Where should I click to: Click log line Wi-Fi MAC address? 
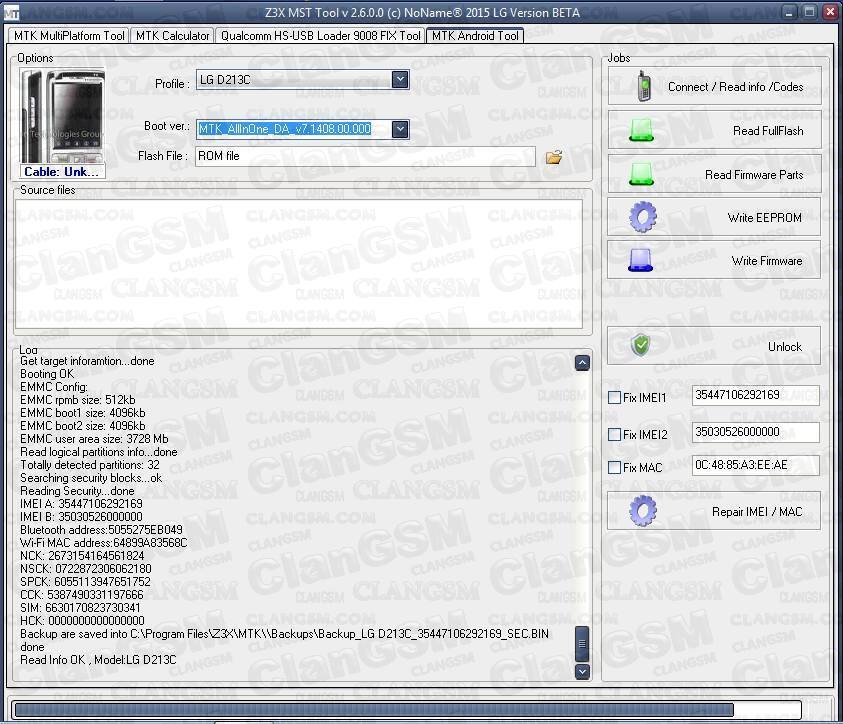click(104, 543)
